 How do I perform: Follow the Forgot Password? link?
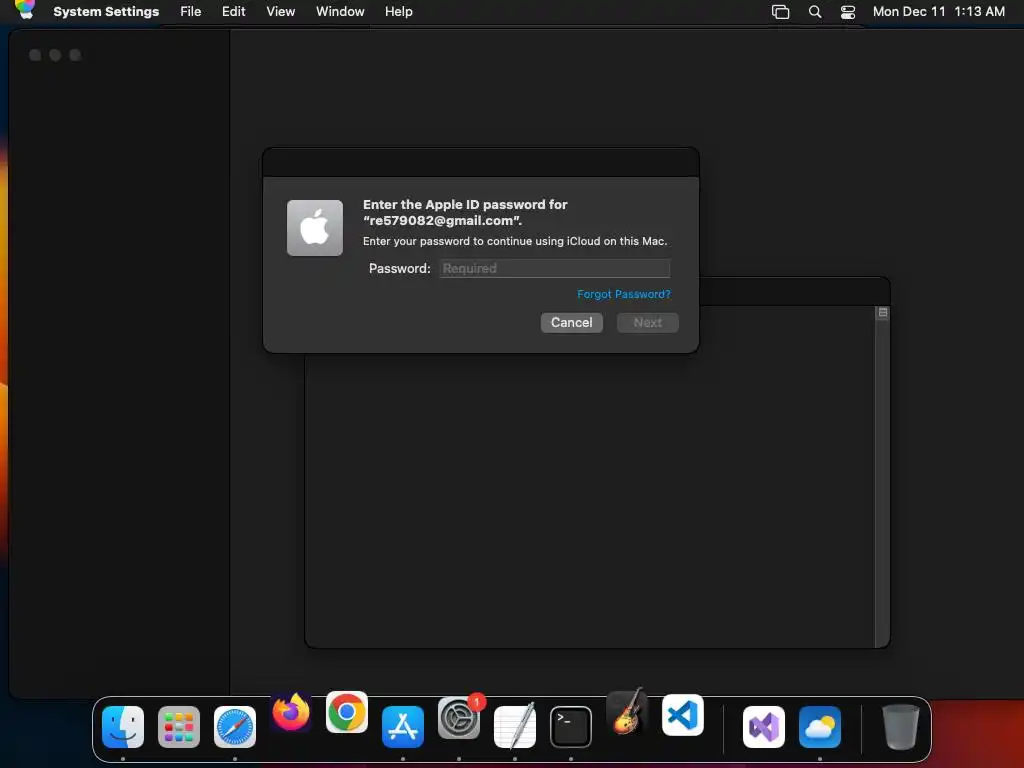pos(624,295)
